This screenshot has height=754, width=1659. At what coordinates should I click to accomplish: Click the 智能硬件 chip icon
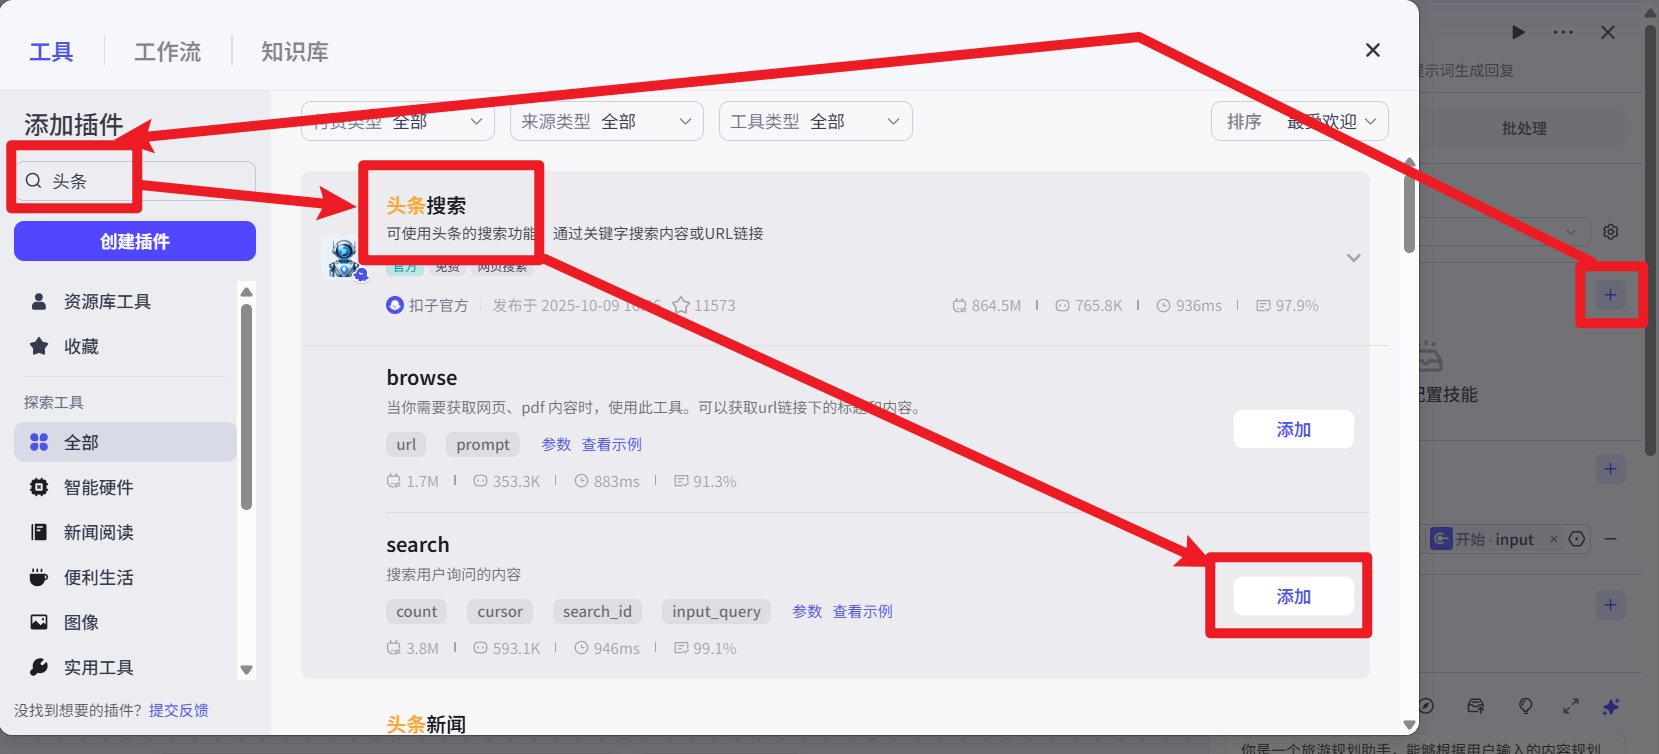click(x=39, y=487)
